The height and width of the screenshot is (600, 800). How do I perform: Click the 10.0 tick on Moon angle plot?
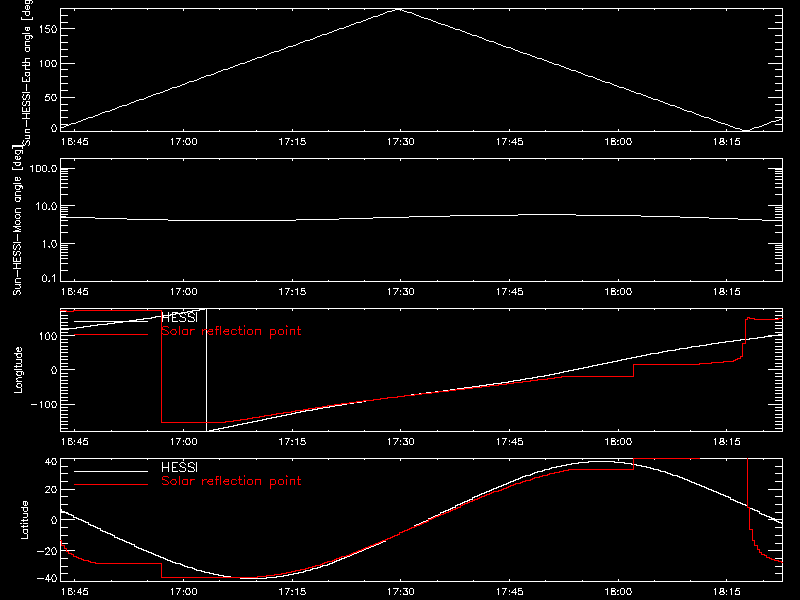coord(46,207)
